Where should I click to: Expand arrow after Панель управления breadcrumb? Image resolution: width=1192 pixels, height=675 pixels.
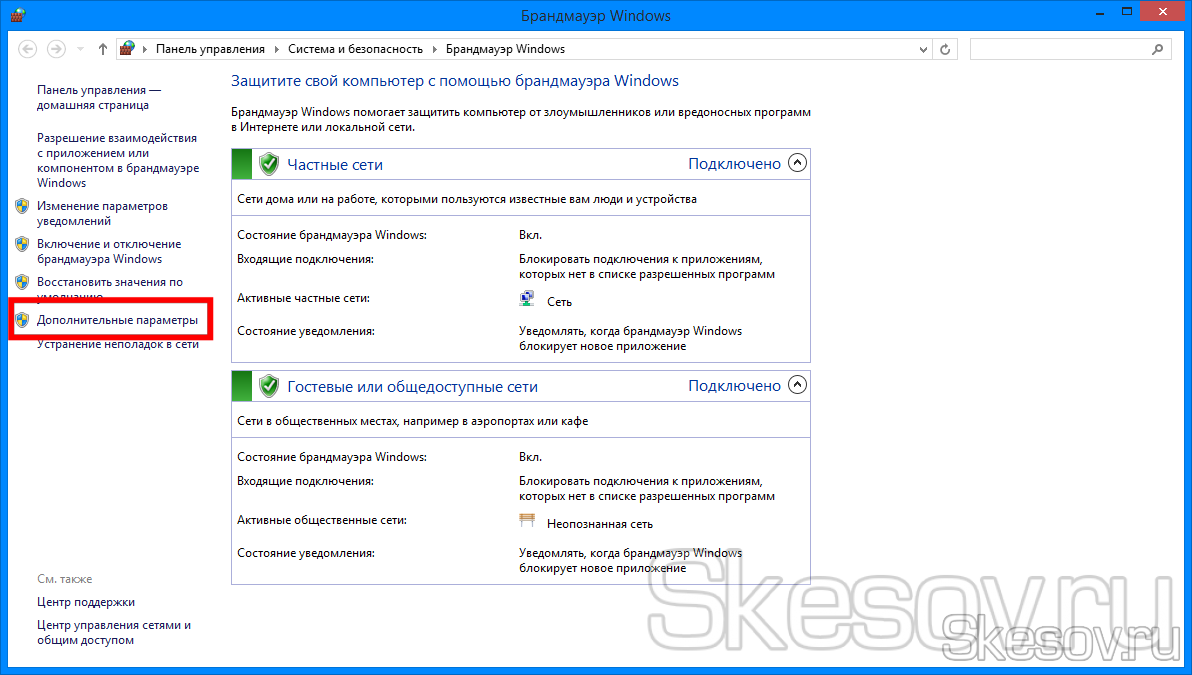point(277,49)
